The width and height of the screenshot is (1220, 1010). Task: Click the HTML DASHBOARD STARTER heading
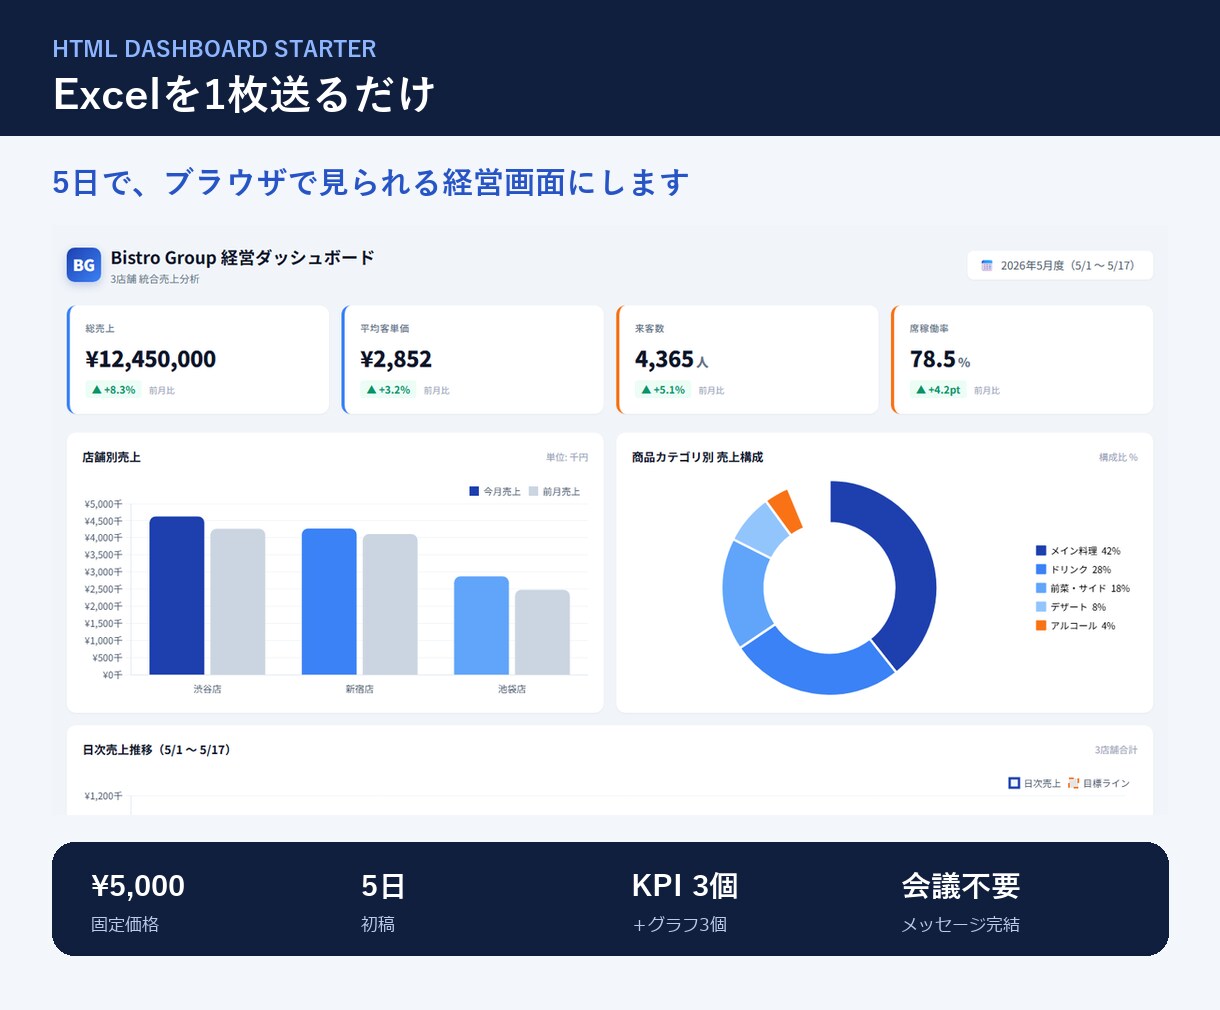click(x=214, y=49)
